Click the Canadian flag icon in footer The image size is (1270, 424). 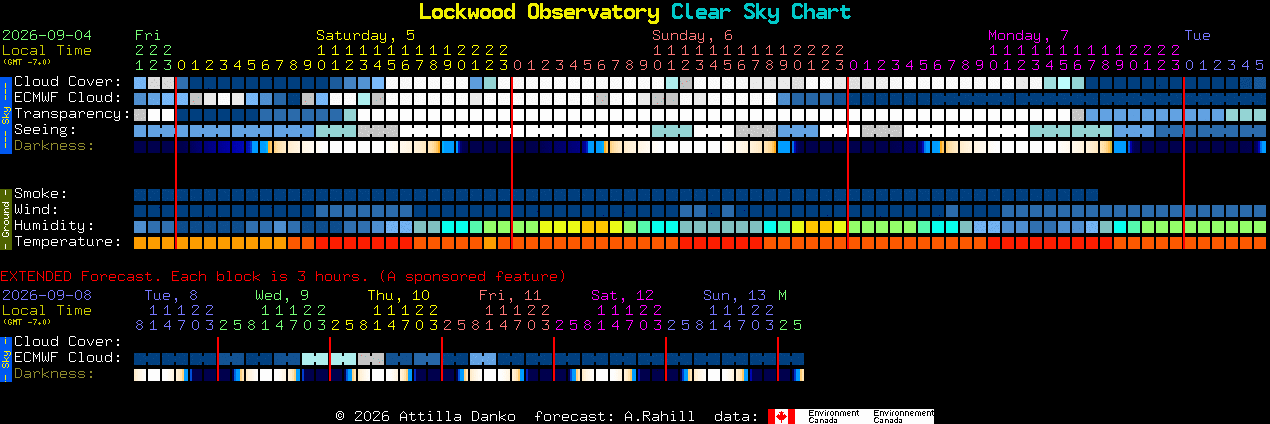(x=781, y=416)
